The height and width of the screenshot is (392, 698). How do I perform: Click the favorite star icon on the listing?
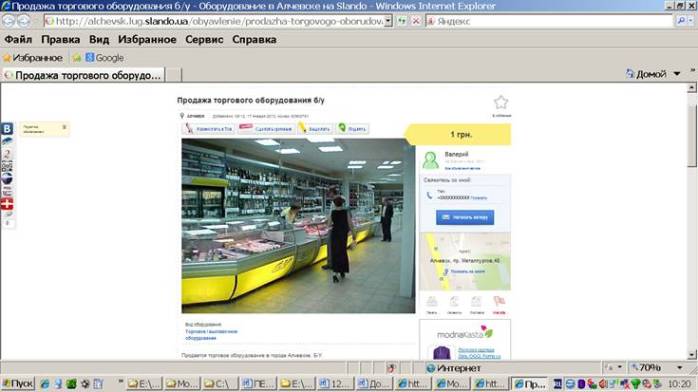coord(501,102)
